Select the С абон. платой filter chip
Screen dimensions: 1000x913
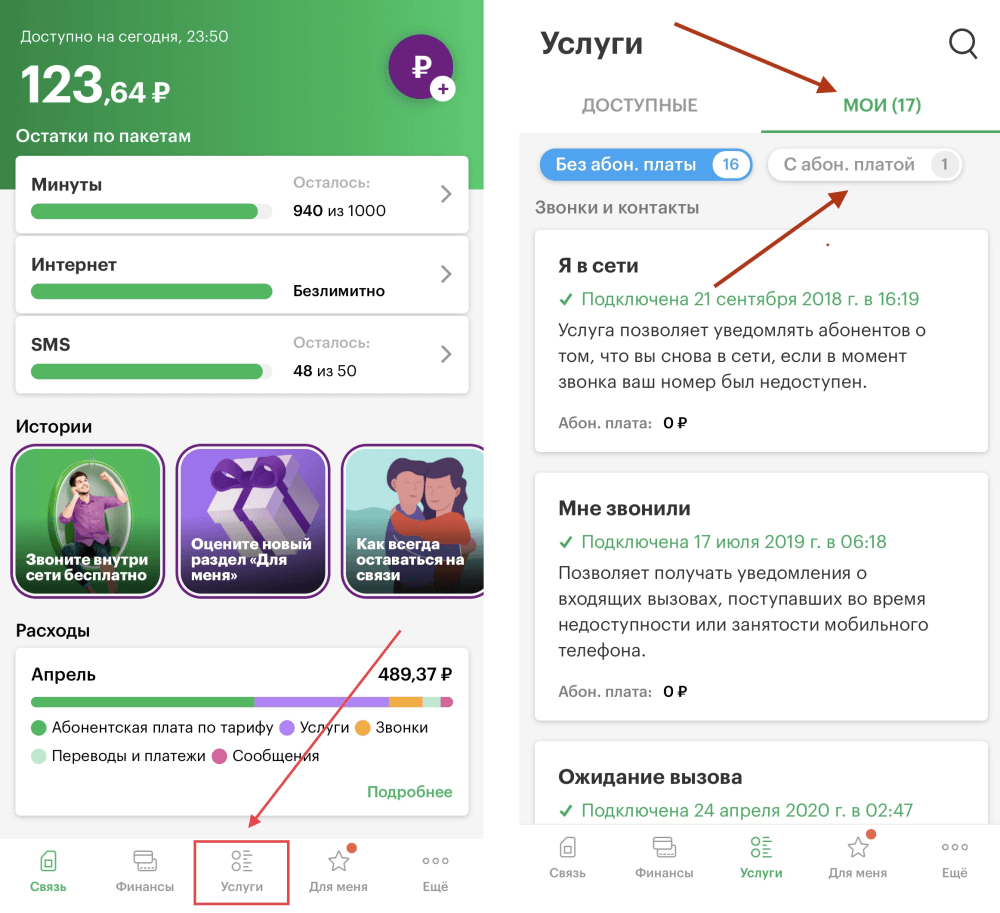tap(865, 164)
